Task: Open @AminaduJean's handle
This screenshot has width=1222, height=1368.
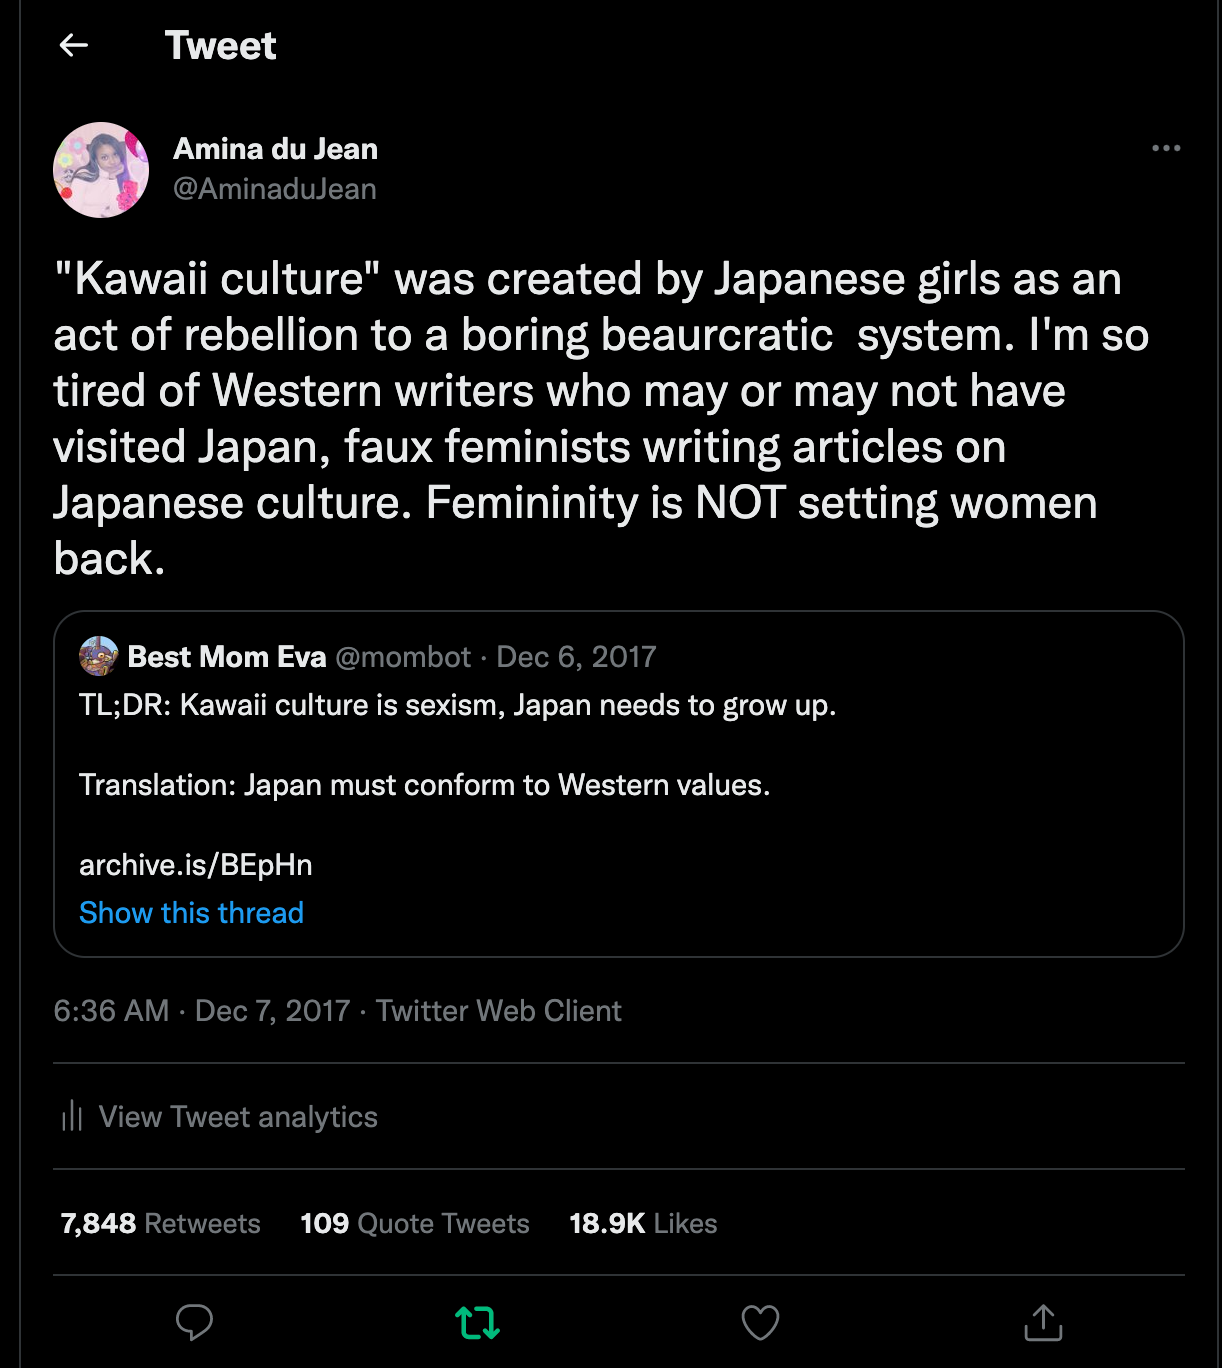Action: pyautogui.click(x=276, y=188)
